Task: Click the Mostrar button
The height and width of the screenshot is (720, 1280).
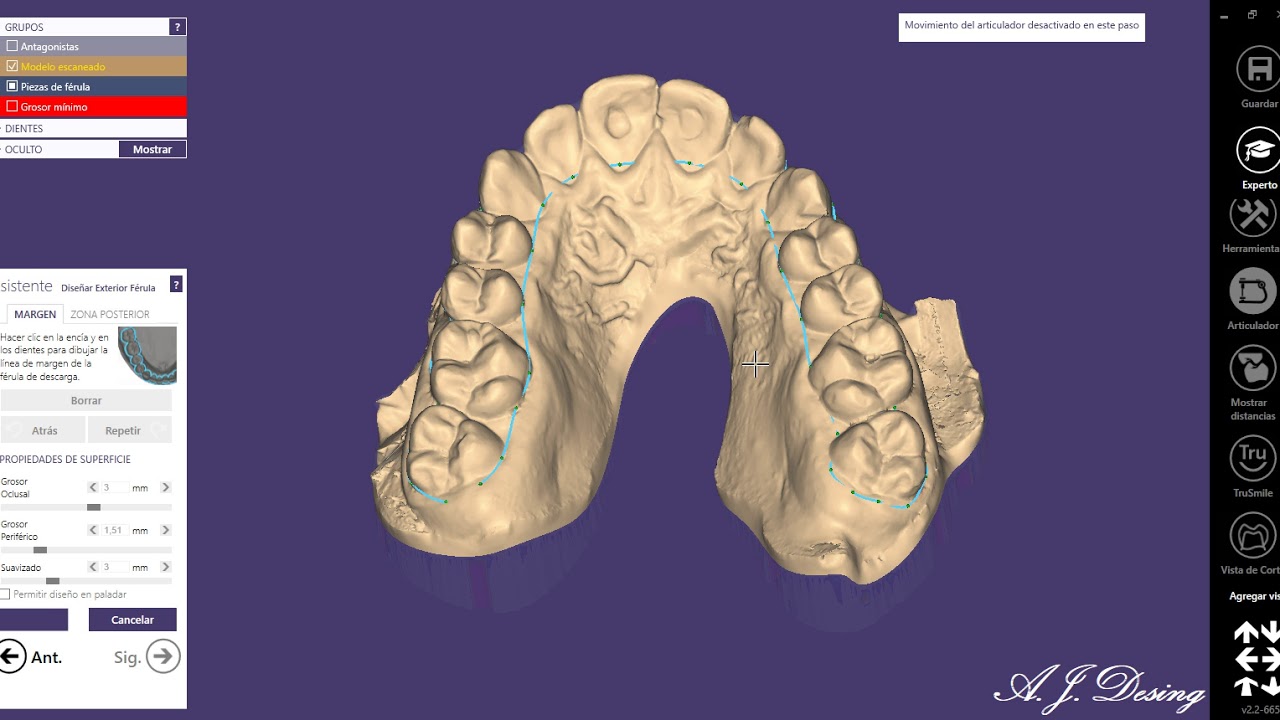Action: pyautogui.click(x=152, y=149)
